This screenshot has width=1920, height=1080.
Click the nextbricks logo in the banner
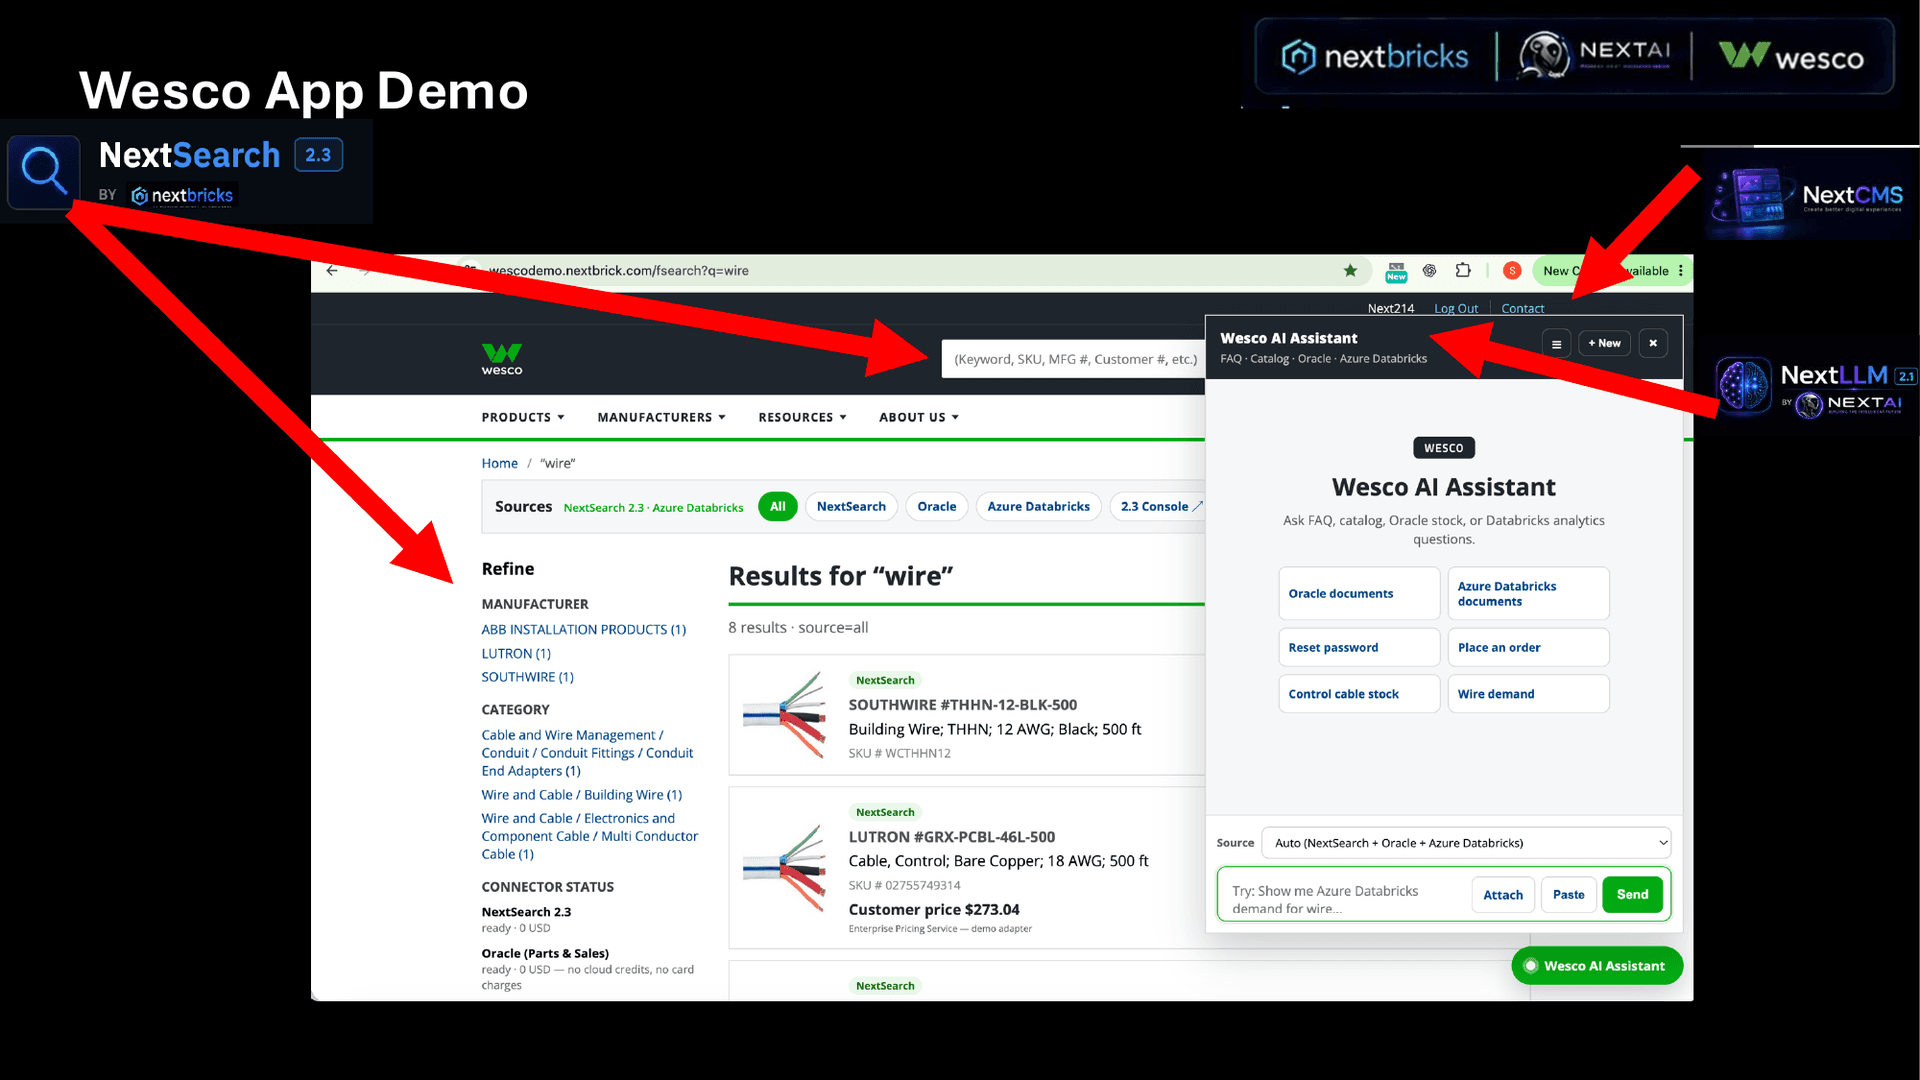coord(1375,56)
